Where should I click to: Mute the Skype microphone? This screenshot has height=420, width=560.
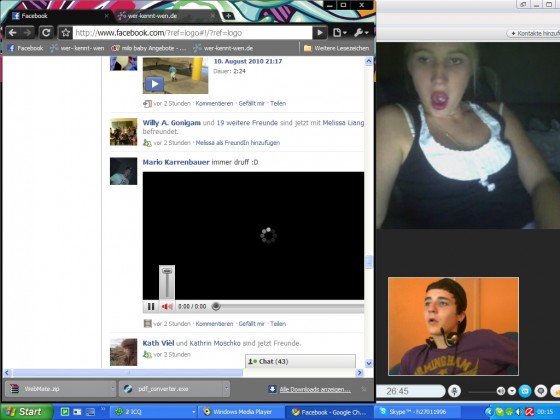(x=454, y=391)
